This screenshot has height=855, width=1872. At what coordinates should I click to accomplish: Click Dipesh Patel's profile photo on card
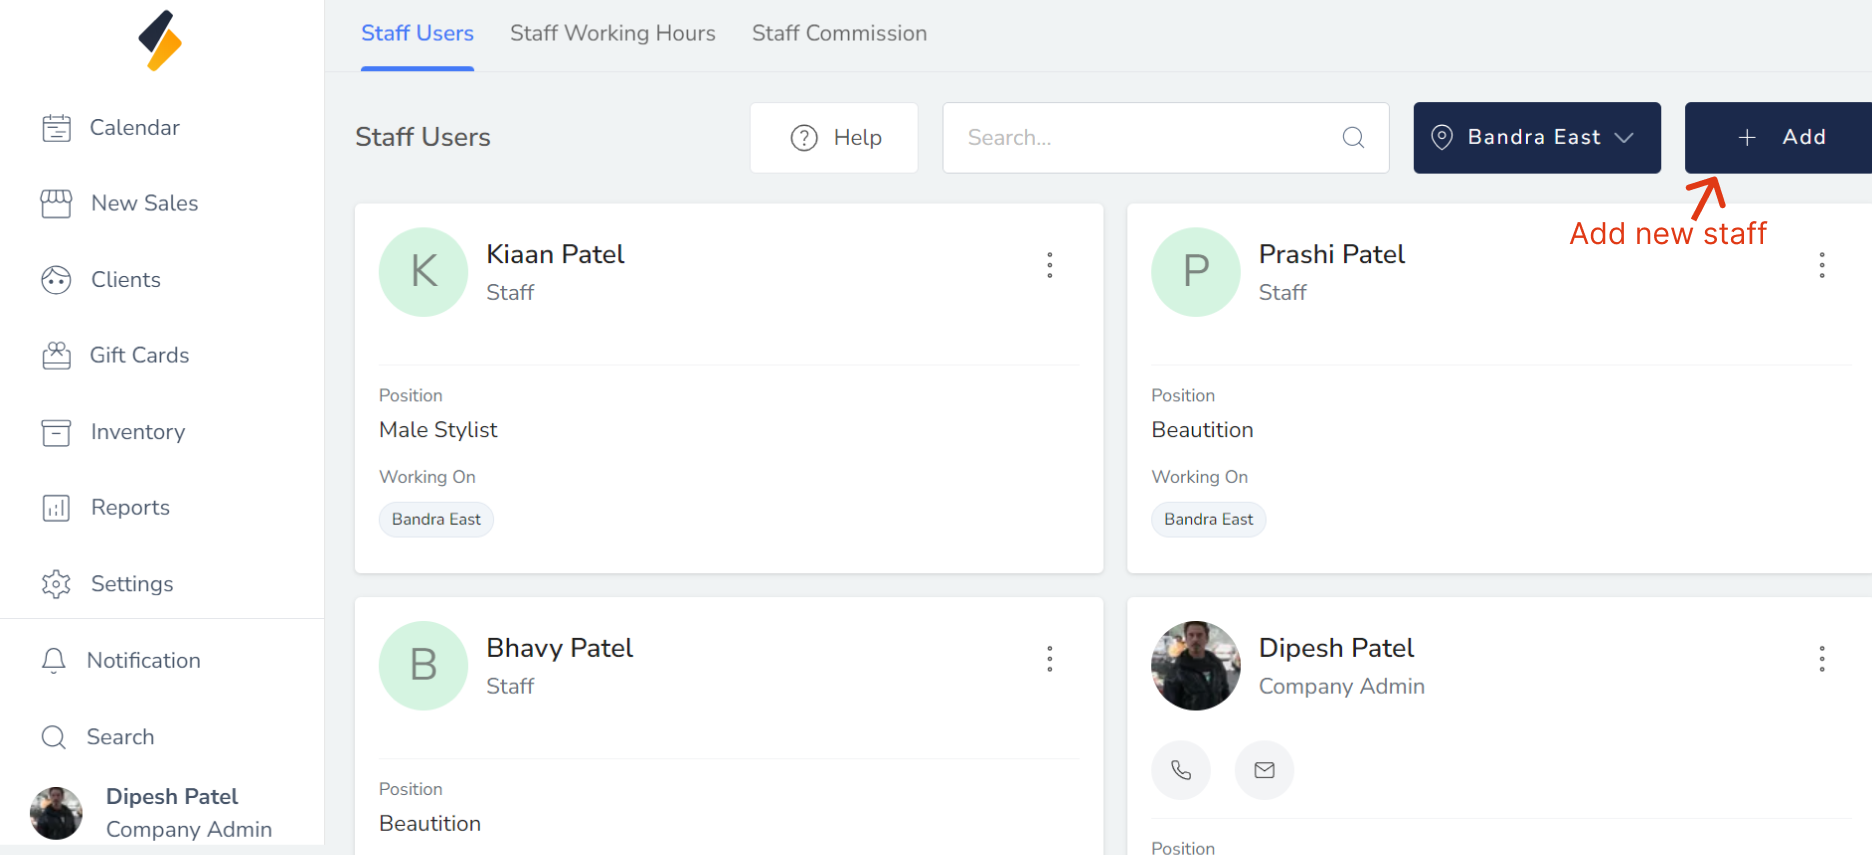click(x=1195, y=666)
